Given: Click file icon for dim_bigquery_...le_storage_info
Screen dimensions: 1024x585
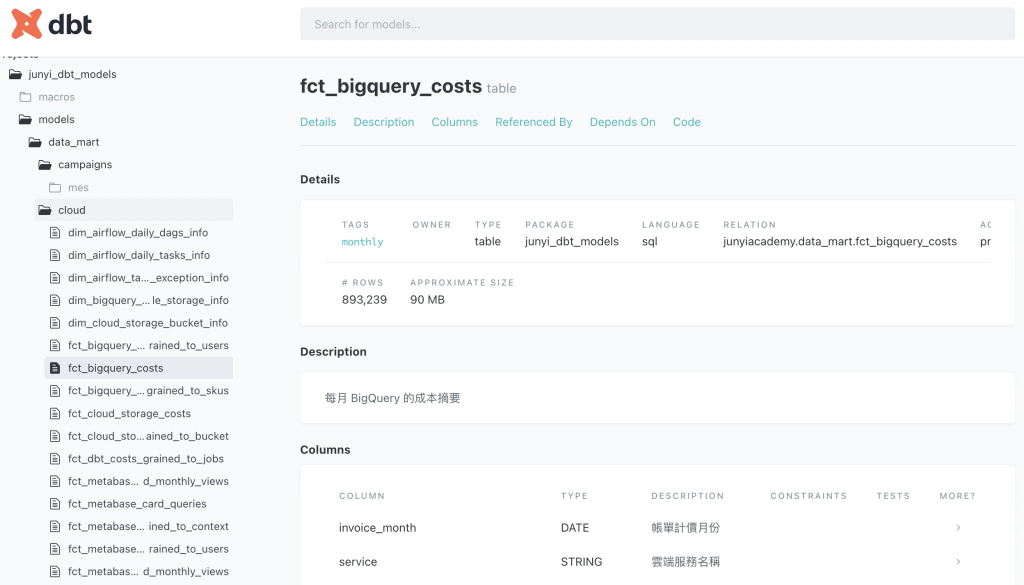Looking at the screenshot, I should (55, 300).
